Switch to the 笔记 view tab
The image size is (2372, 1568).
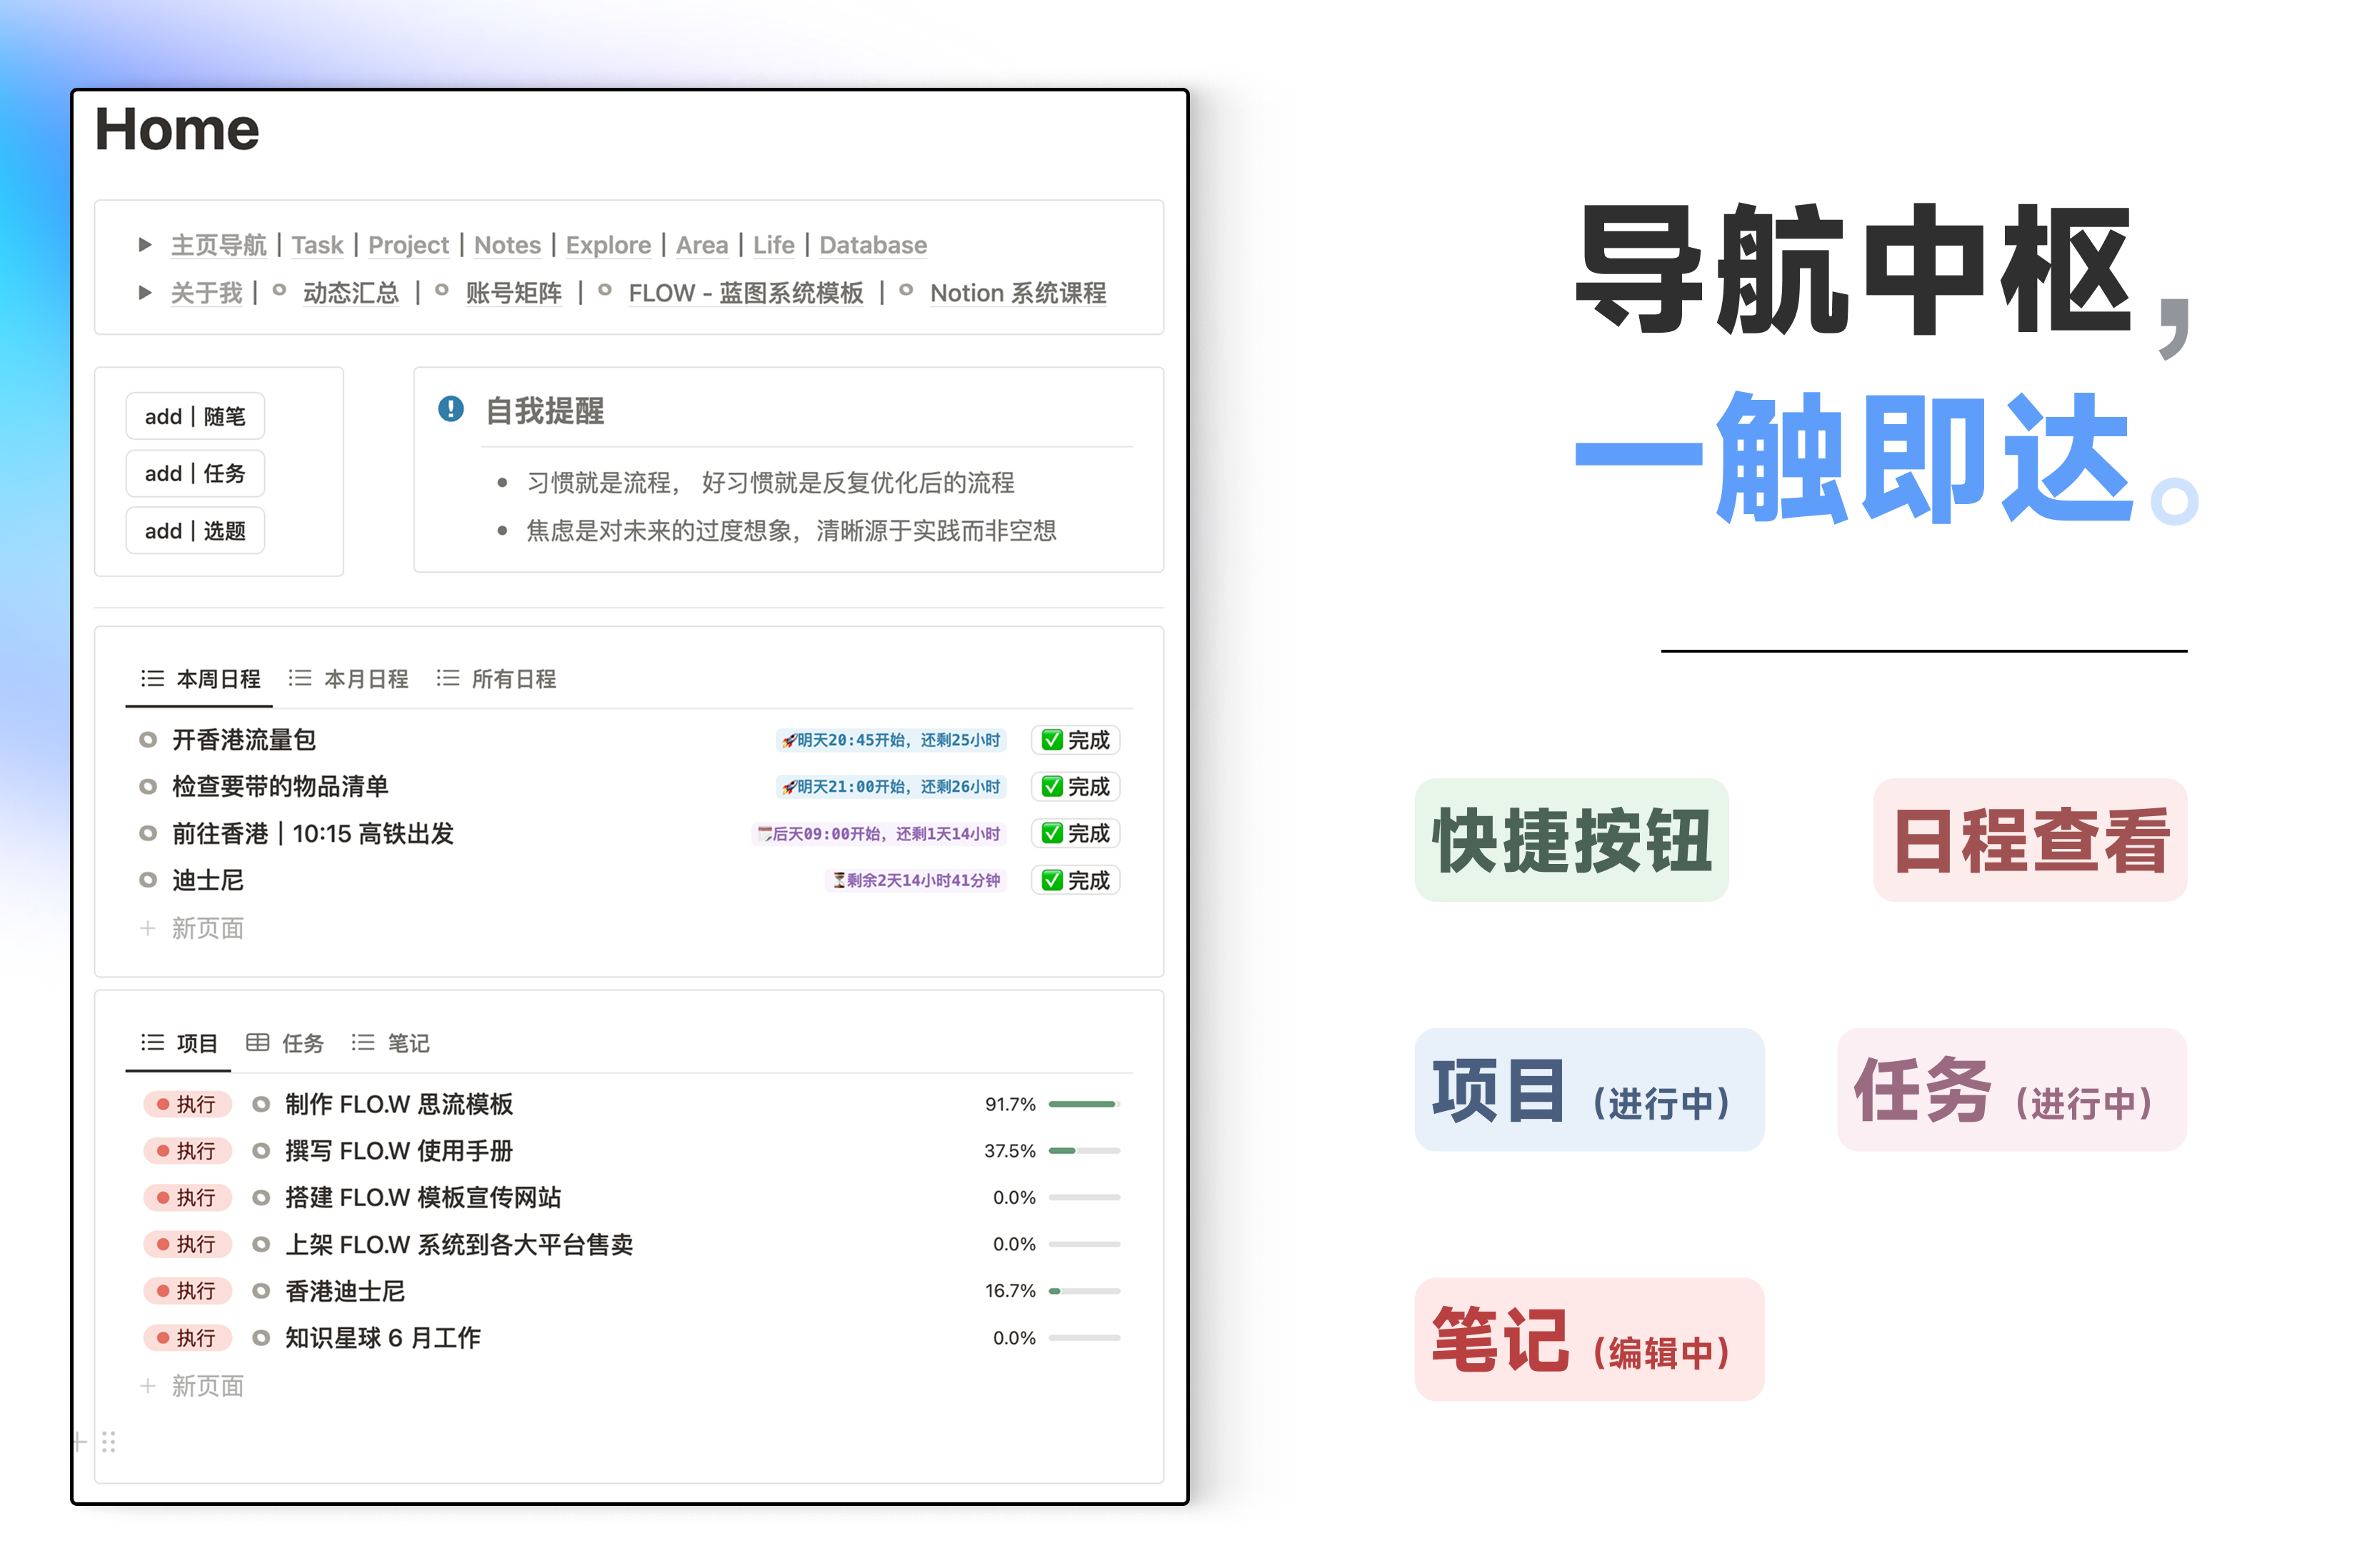point(390,1043)
